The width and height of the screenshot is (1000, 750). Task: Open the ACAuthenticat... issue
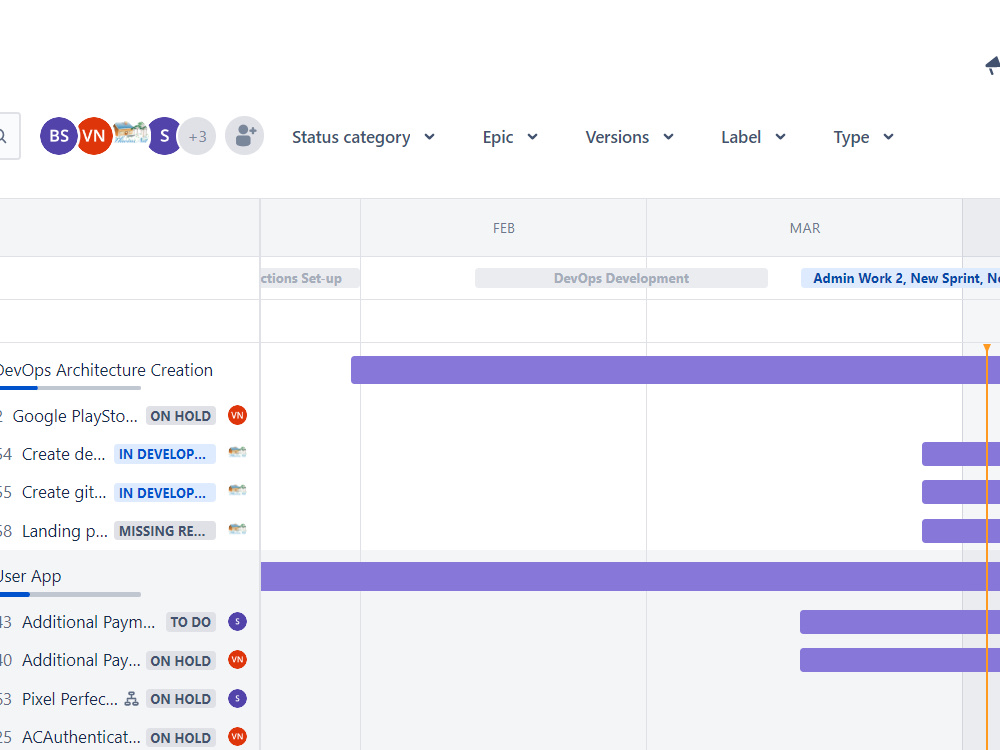click(81, 737)
